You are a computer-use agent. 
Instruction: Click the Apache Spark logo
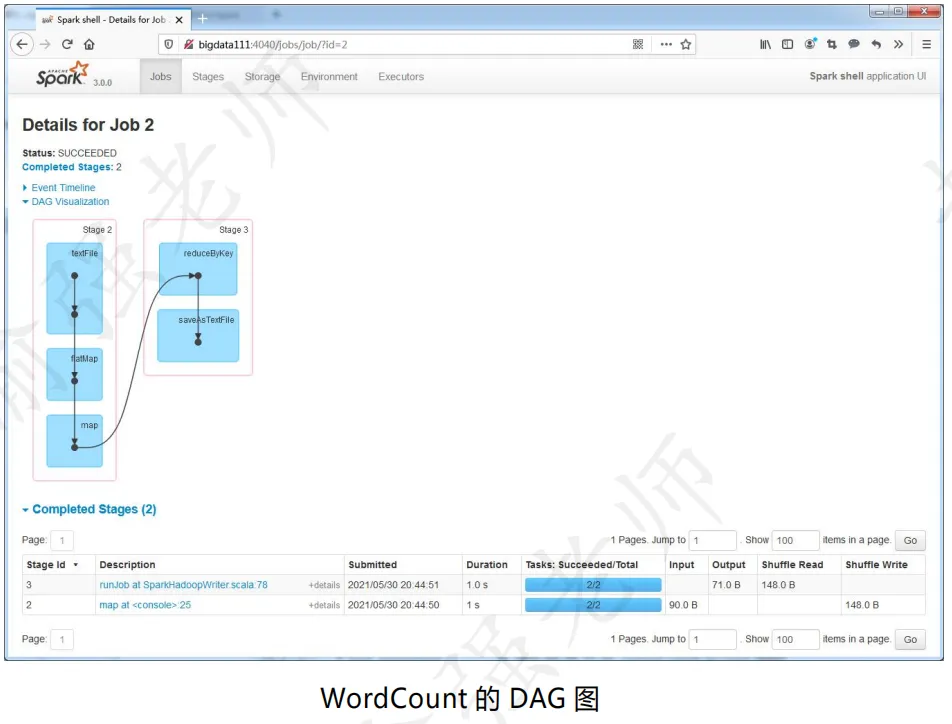pos(63,75)
